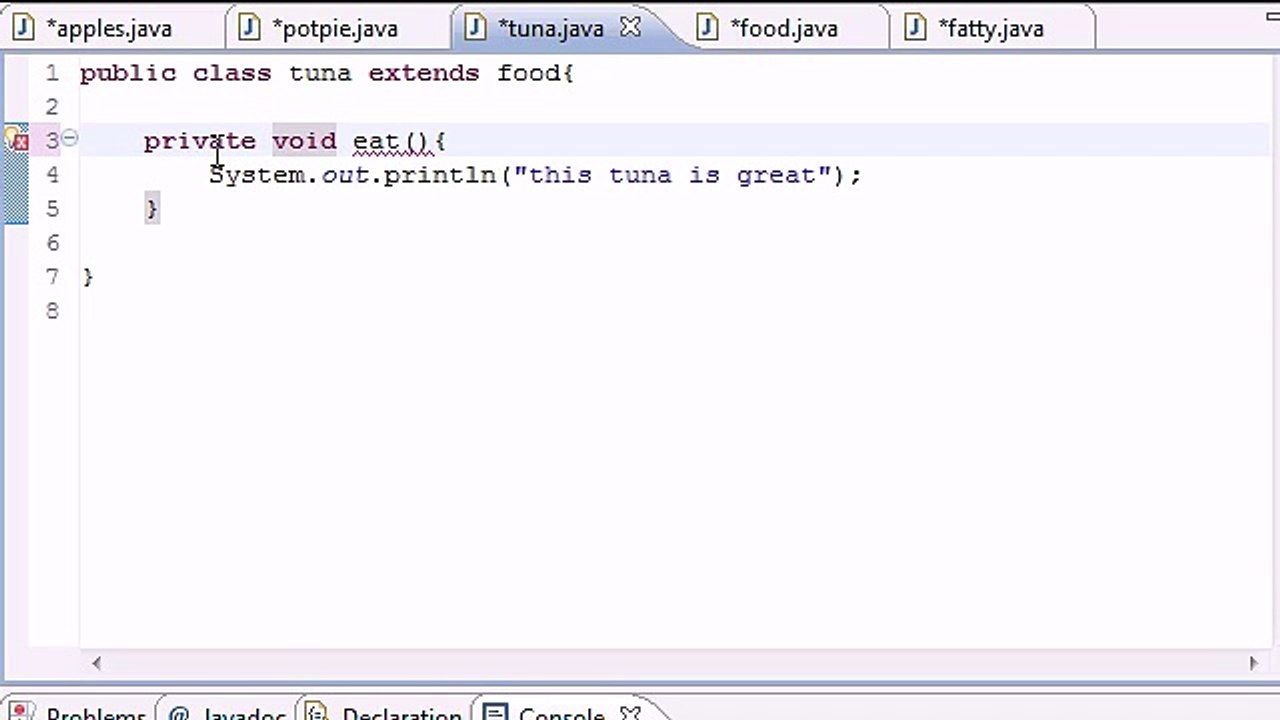Image resolution: width=1280 pixels, height=720 pixels.
Task: Click the Java file icon on fatty.java tab
Action: click(916, 28)
